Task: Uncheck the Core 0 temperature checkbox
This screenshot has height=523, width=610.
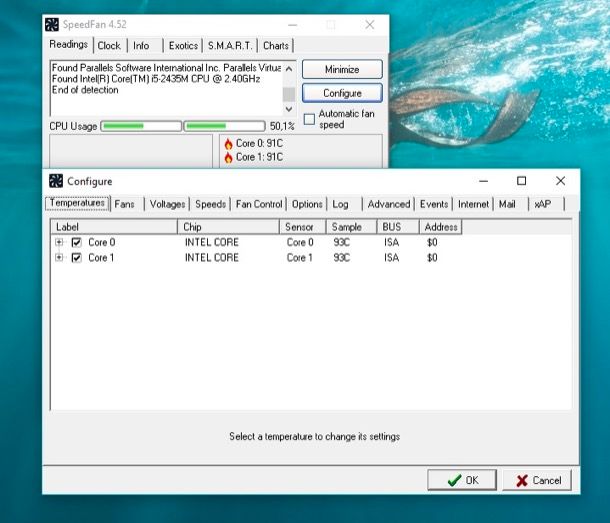Action: point(77,242)
